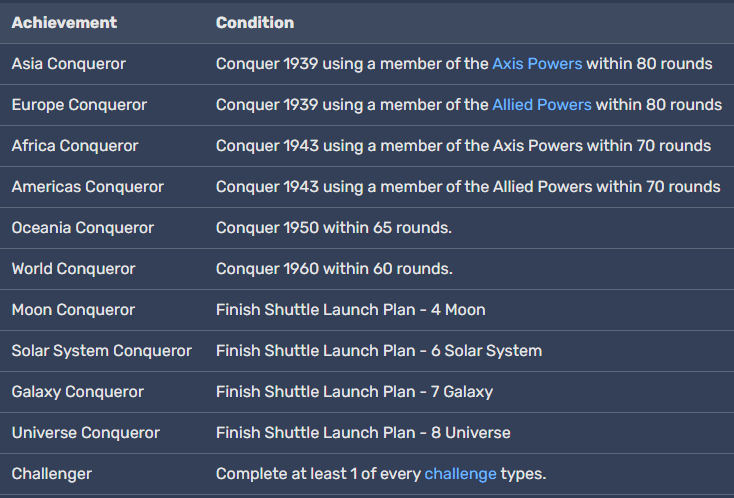
Task: Click the Oceania Conqueror row label
Action: pos(83,228)
